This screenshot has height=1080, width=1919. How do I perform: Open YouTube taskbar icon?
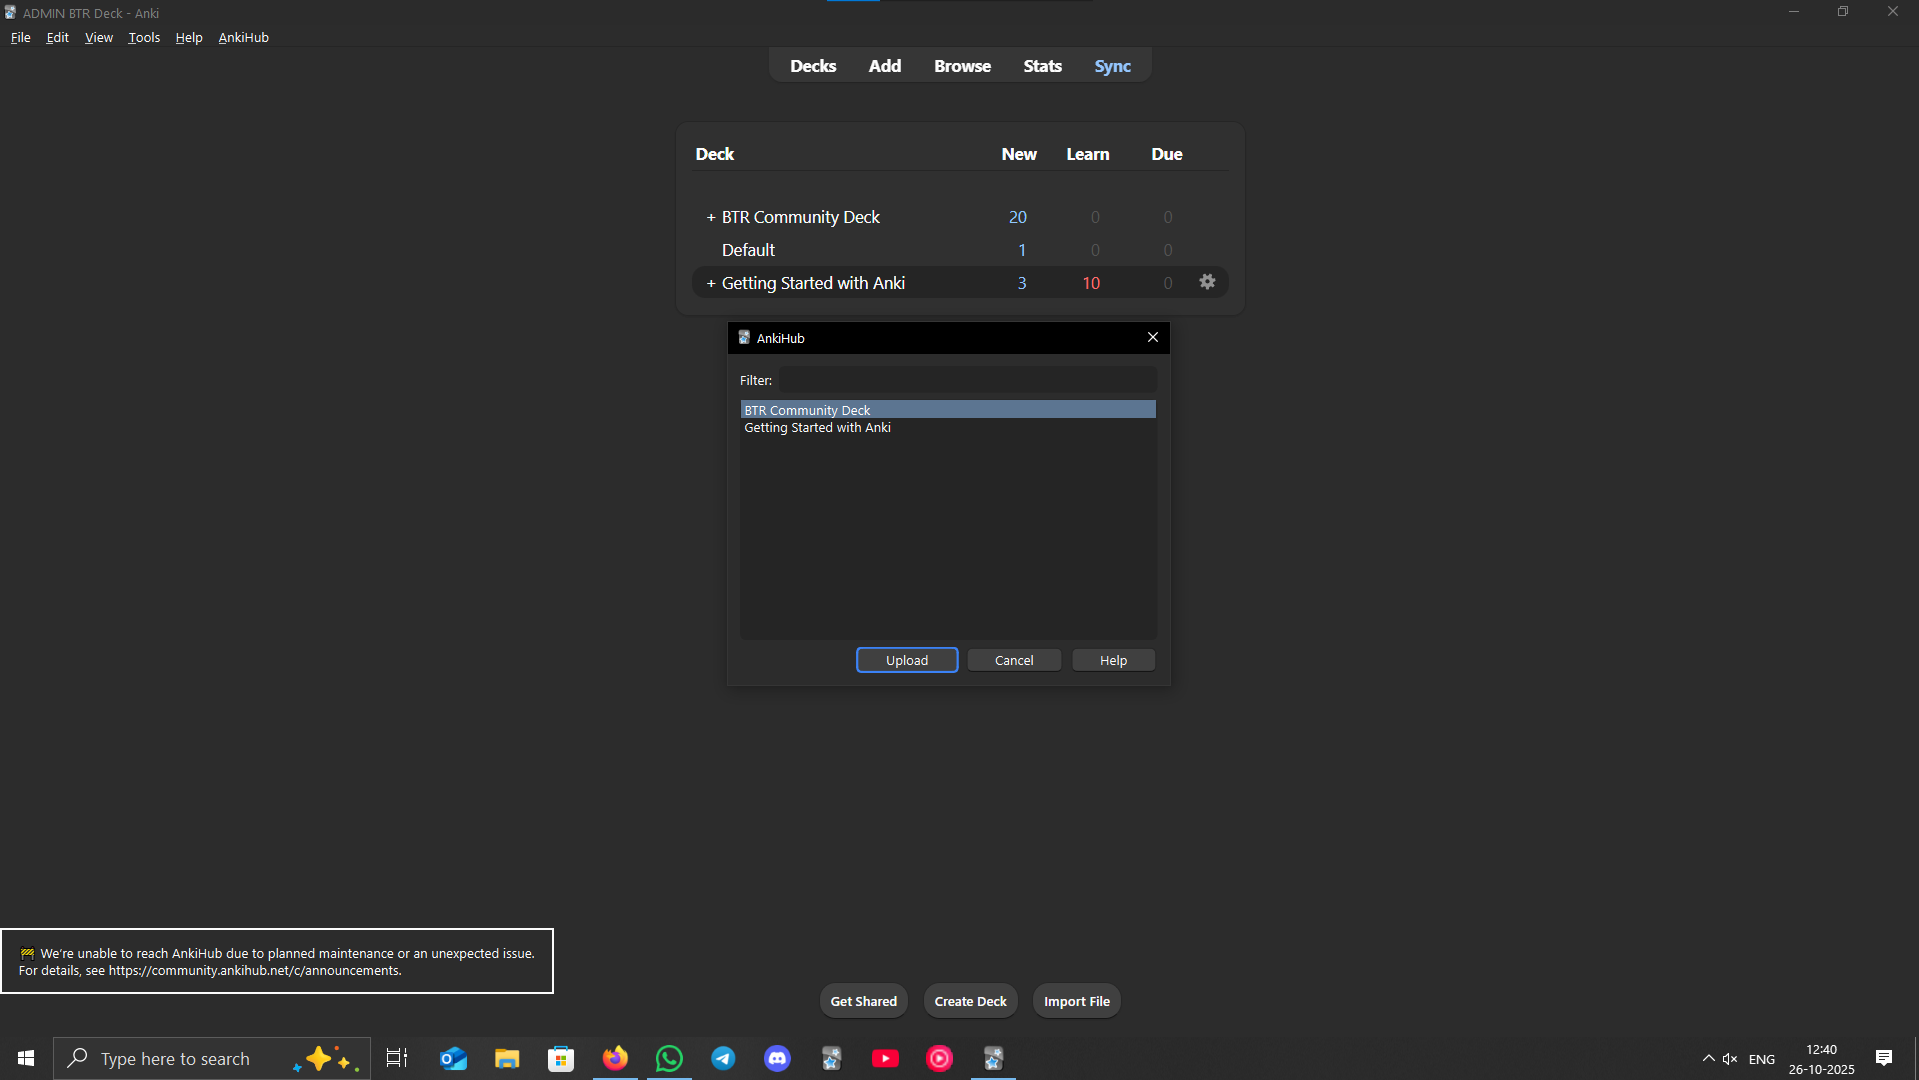885,1058
